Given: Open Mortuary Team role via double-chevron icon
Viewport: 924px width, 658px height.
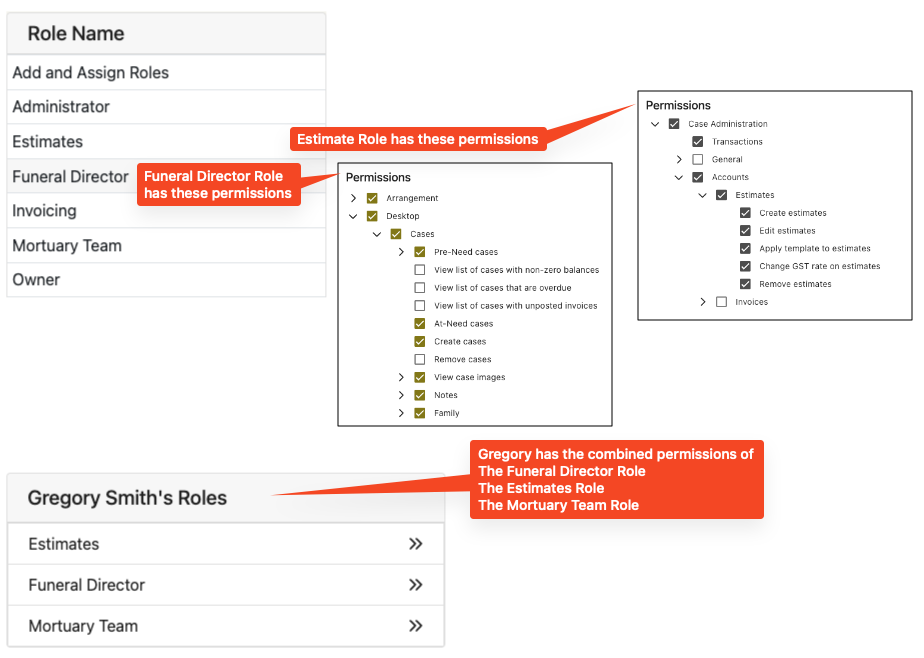Looking at the screenshot, I should click(415, 626).
